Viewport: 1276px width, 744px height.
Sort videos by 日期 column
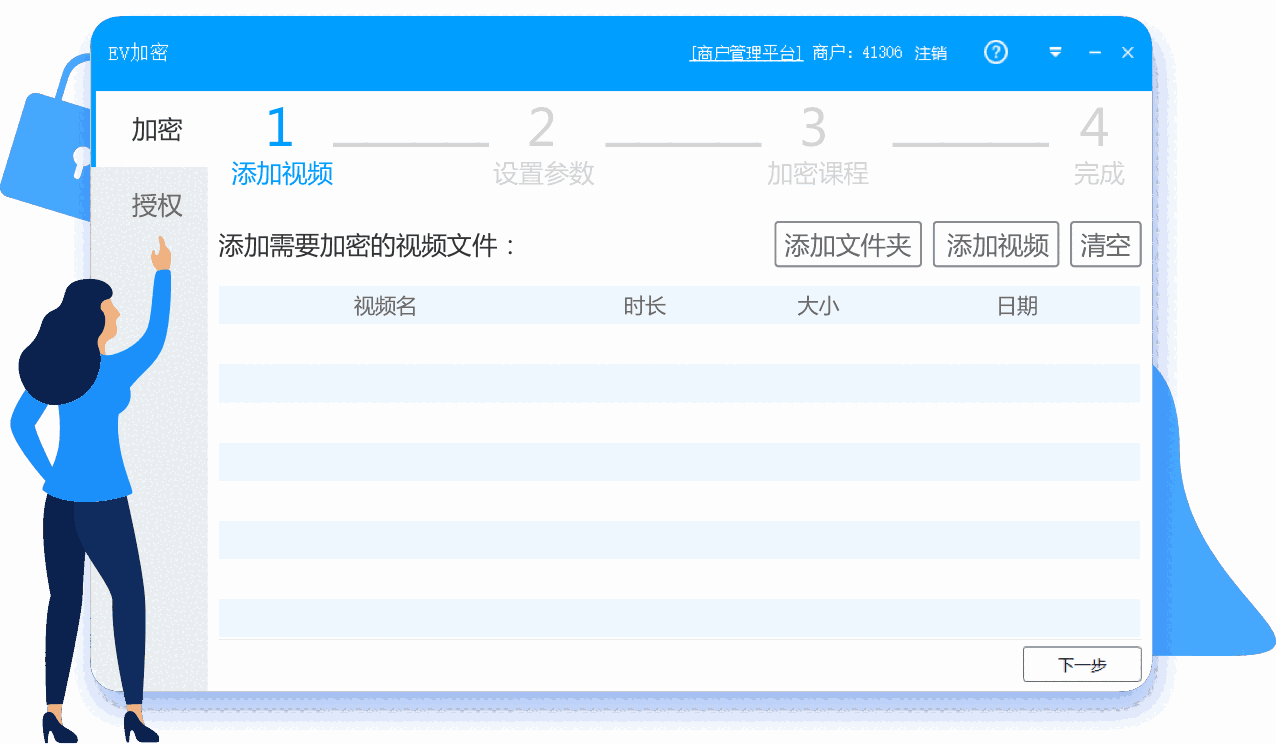pos(1015,305)
